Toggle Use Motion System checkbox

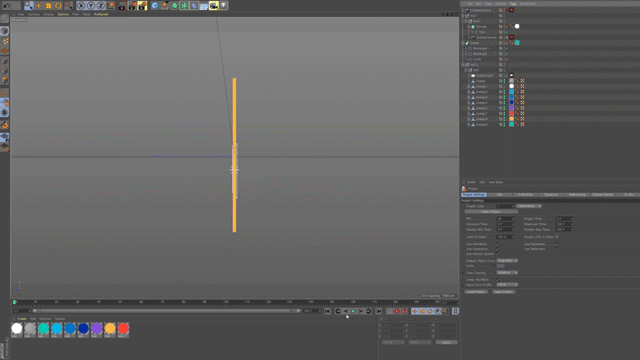click(x=498, y=254)
